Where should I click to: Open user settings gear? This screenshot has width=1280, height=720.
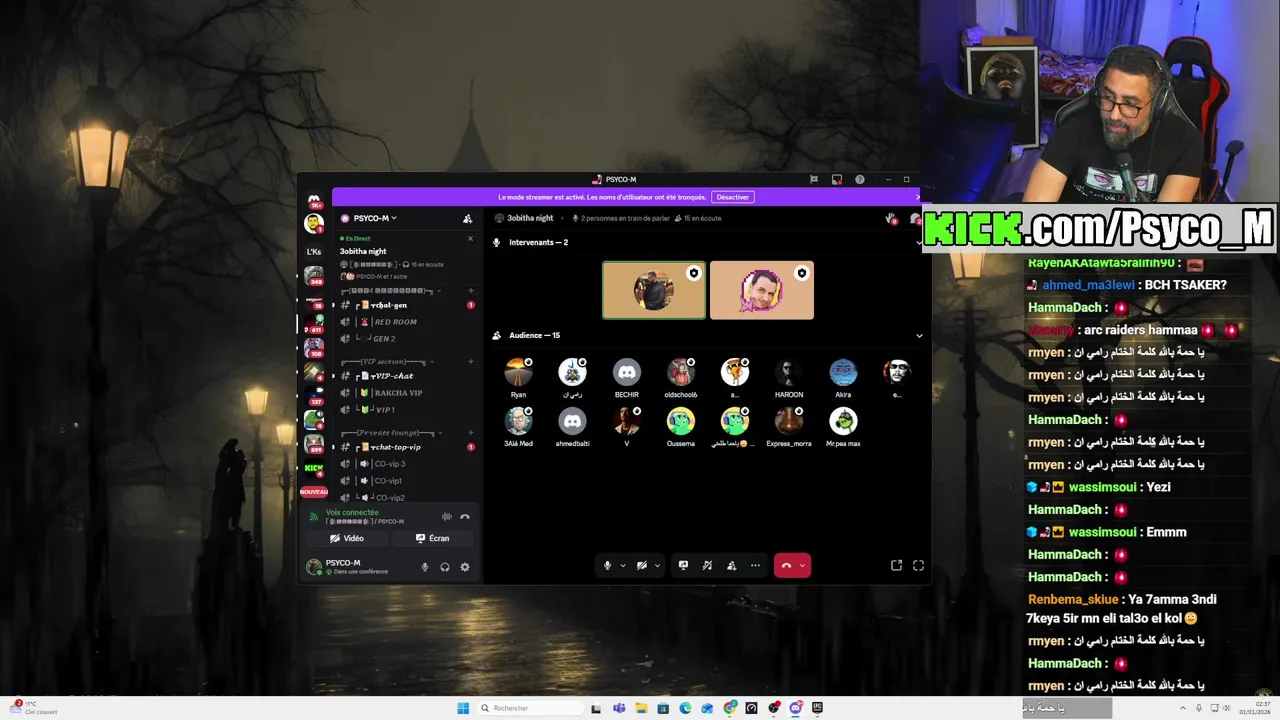tap(465, 567)
